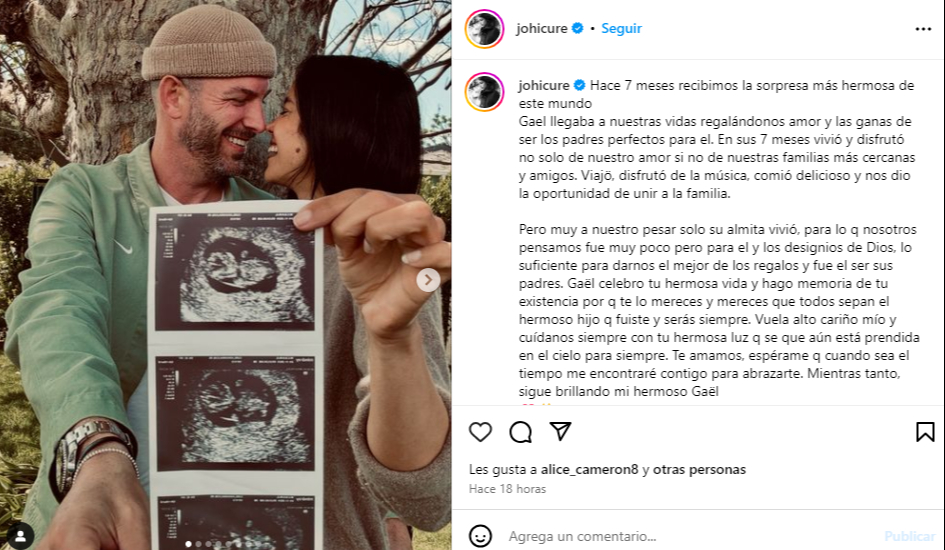The width and height of the screenshot is (945, 550).
Task: Go to next photo with arrow
Action: [428, 280]
